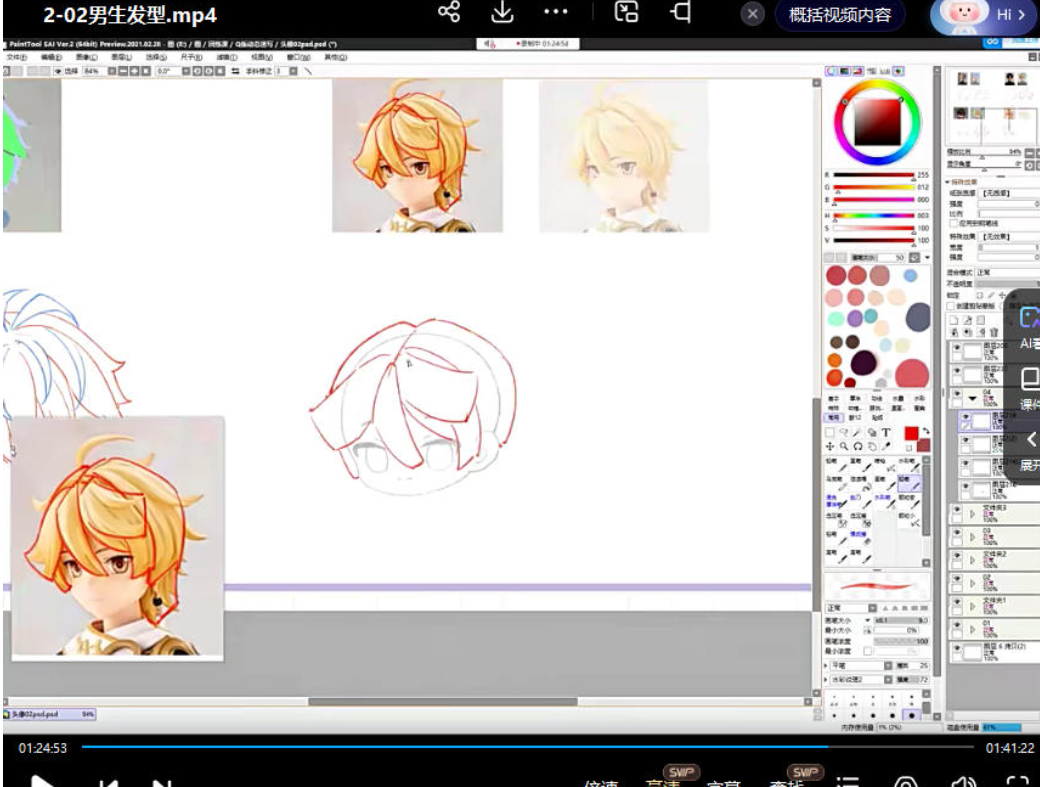This screenshot has height=787, width=1040.
Task: Click the delete layer trash icon
Action: point(994,332)
